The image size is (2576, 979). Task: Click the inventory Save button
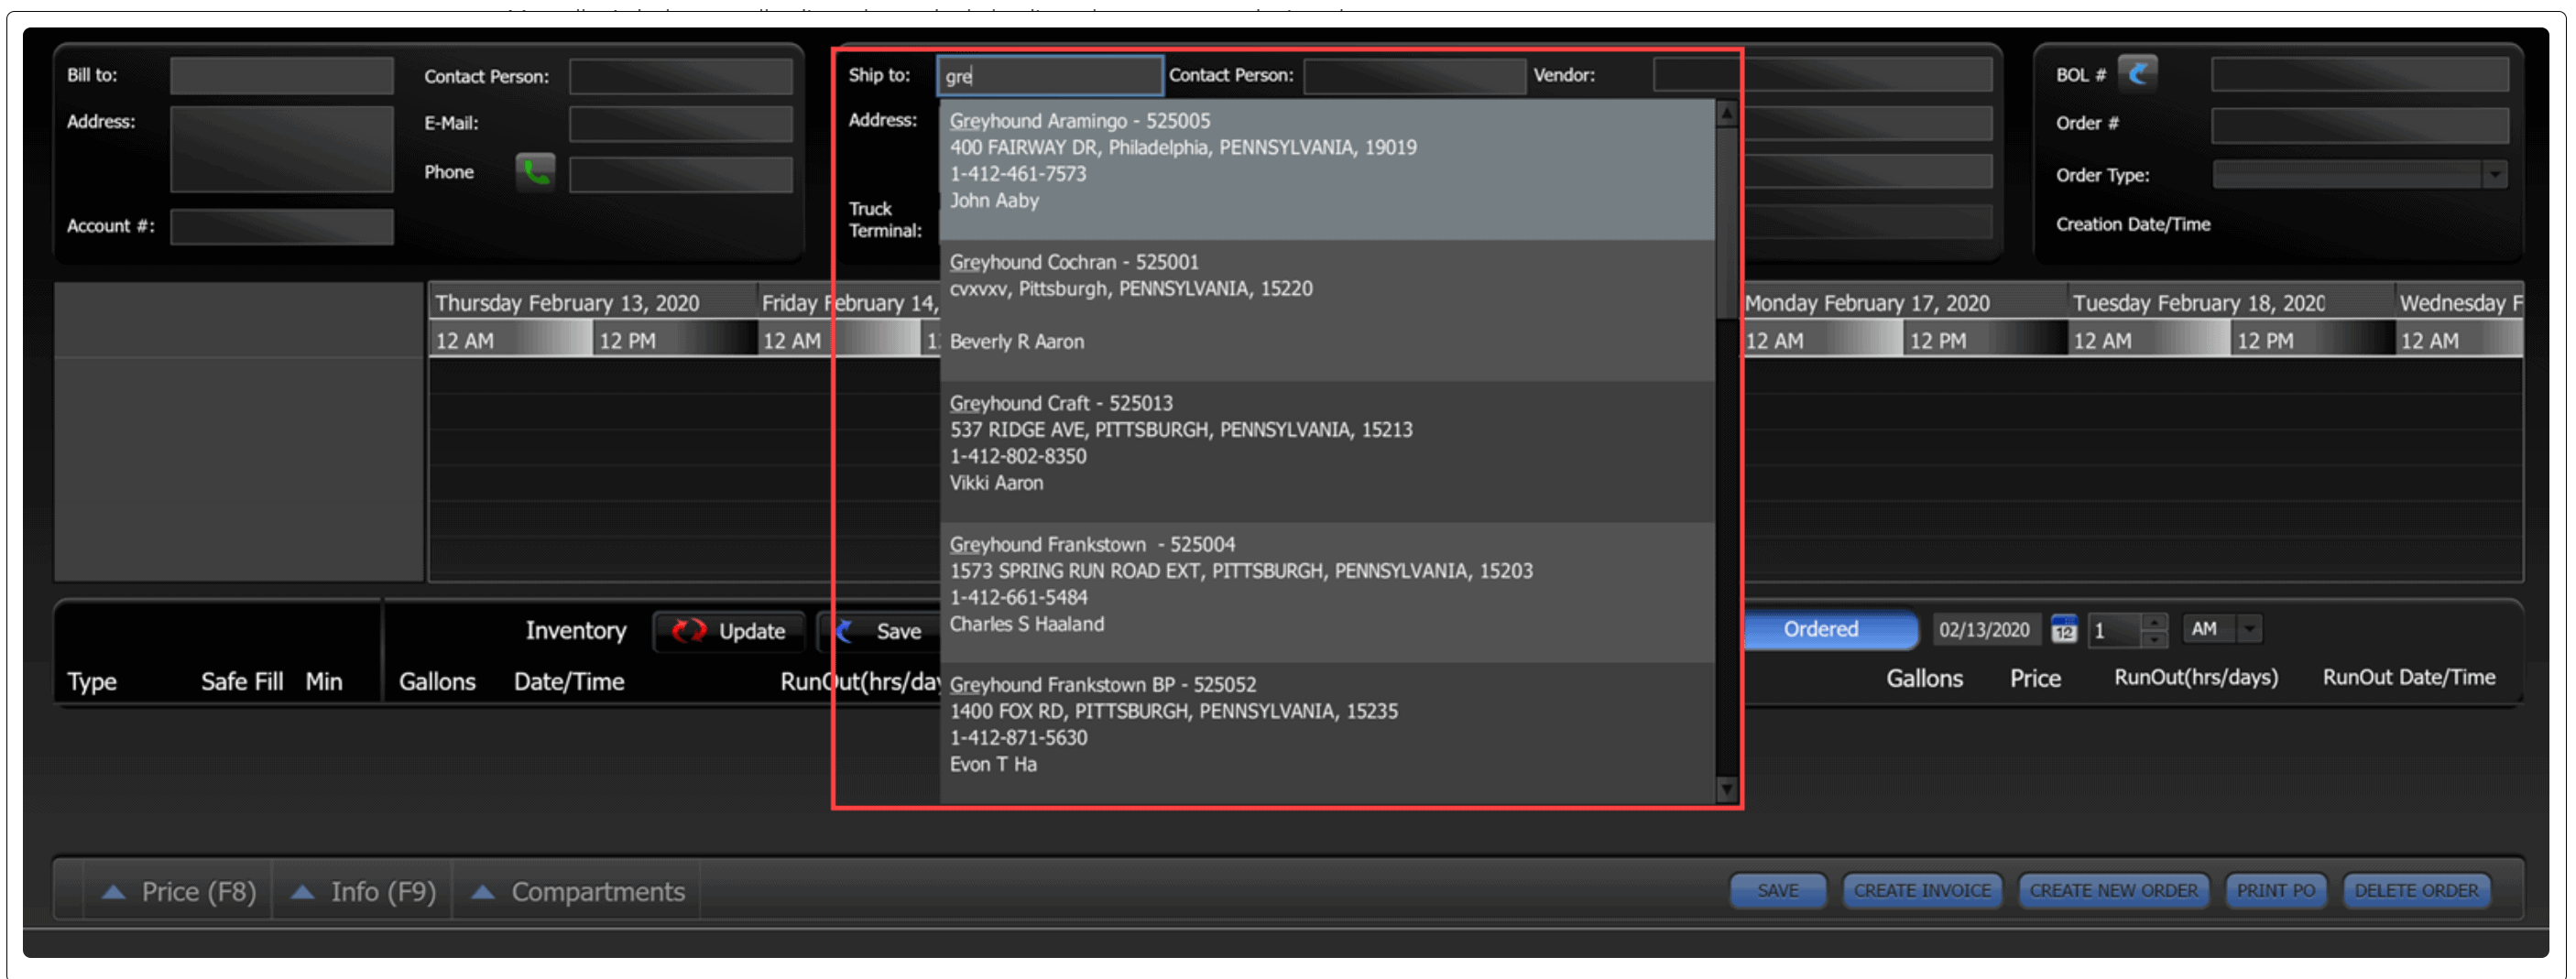point(880,631)
